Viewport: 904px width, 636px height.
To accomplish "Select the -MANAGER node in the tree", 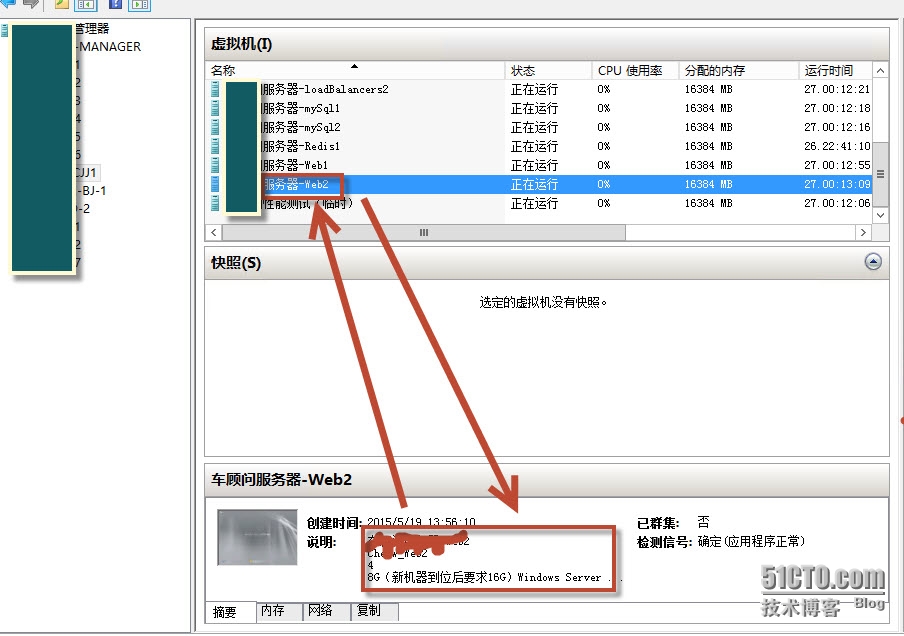I will tap(108, 46).
